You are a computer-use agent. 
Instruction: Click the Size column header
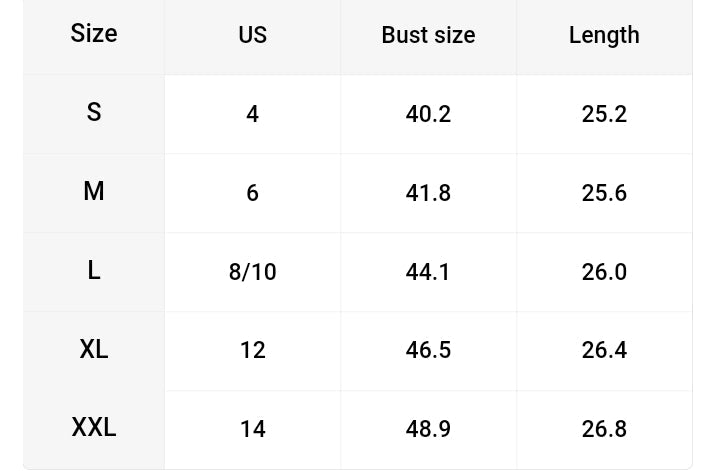tap(94, 34)
